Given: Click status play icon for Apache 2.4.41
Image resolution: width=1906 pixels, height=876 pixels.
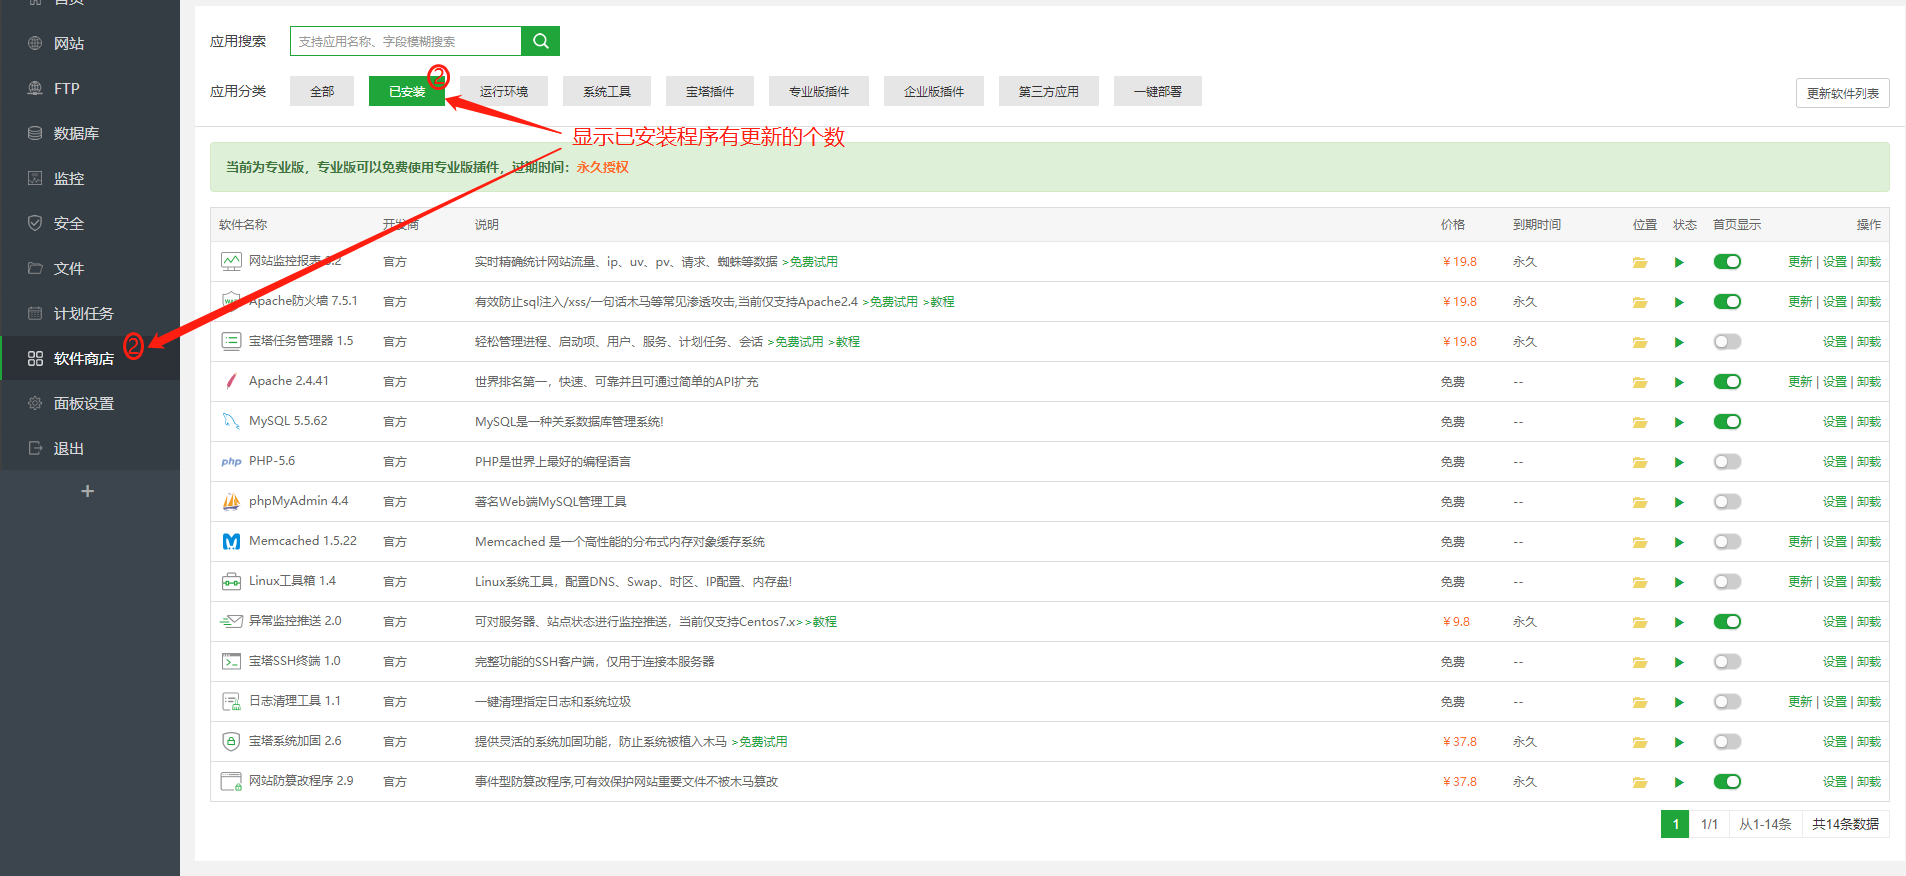Looking at the screenshot, I should coord(1679,382).
